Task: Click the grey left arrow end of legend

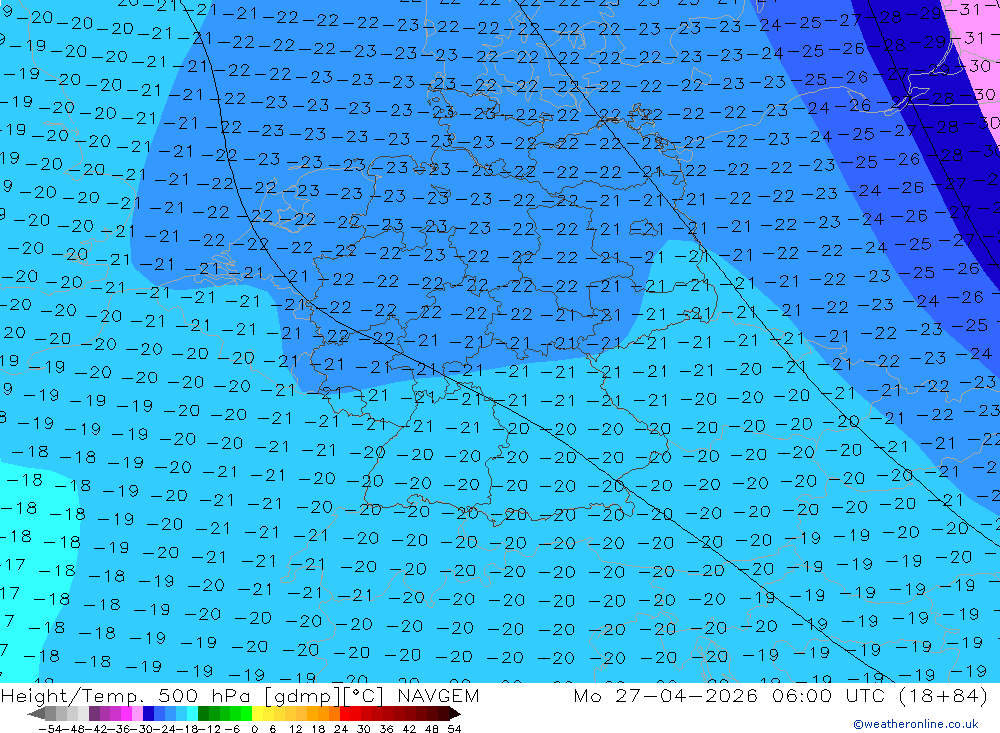Action: 36,714
